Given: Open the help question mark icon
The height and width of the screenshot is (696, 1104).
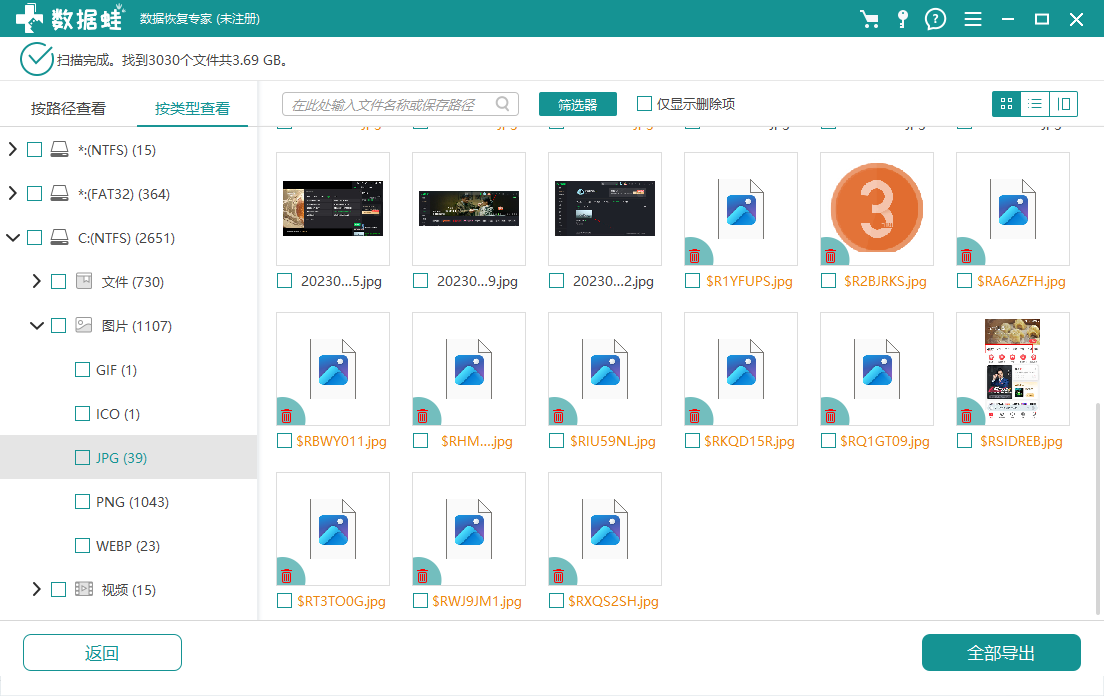Looking at the screenshot, I should 935,20.
